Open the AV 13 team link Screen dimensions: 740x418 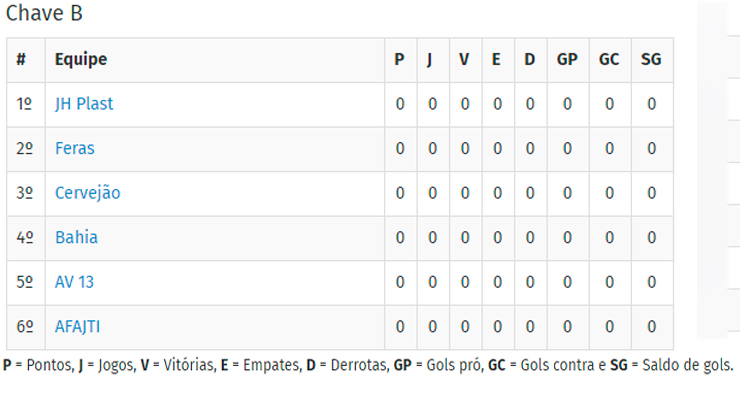[x=74, y=282]
